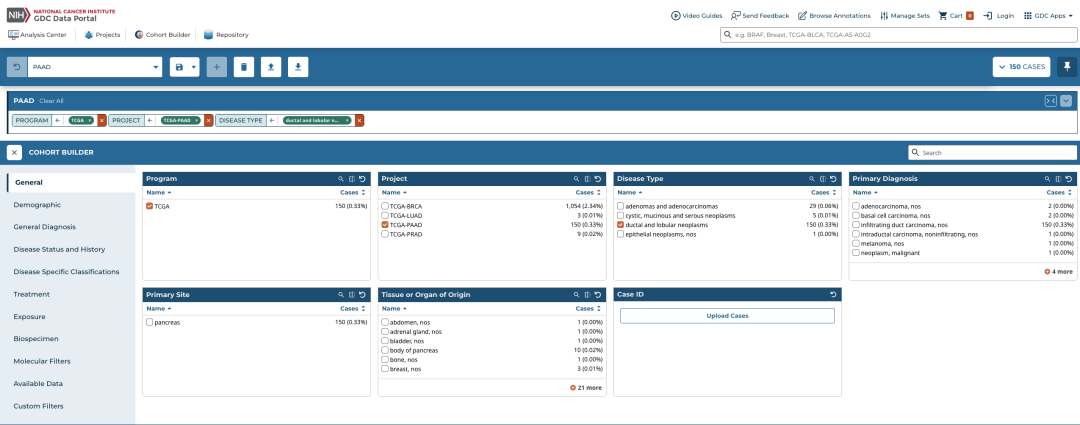
Task: Uncheck ductal and lobular neoplasms checkbox
Action: point(621,225)
